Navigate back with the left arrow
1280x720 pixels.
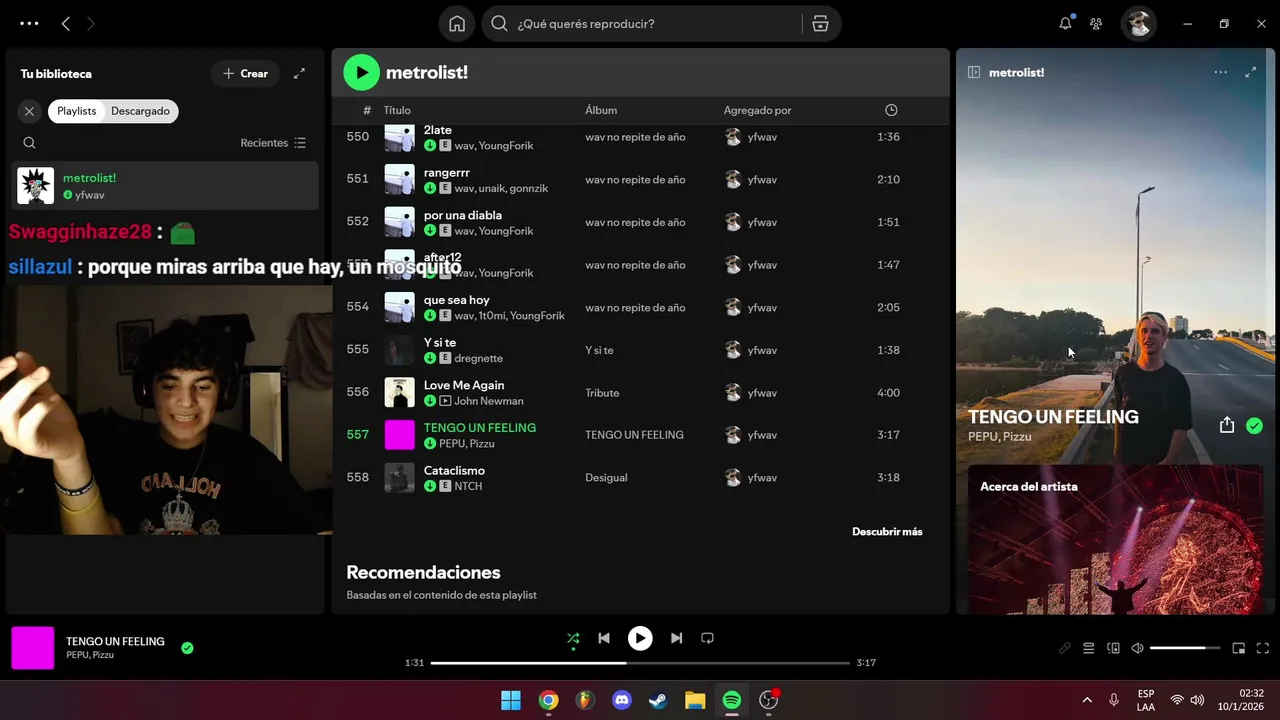(x=66, y=23)
